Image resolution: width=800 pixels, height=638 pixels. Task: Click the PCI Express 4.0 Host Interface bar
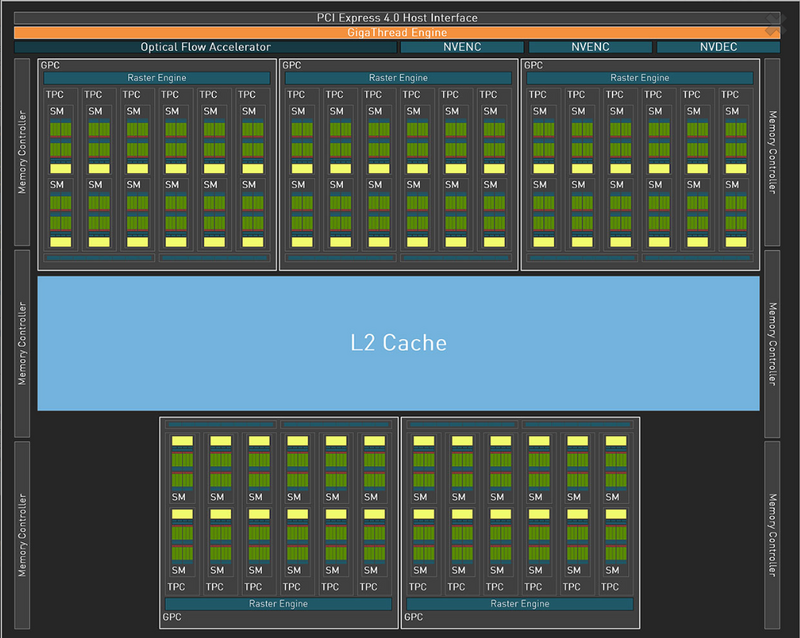coord(397,18)
